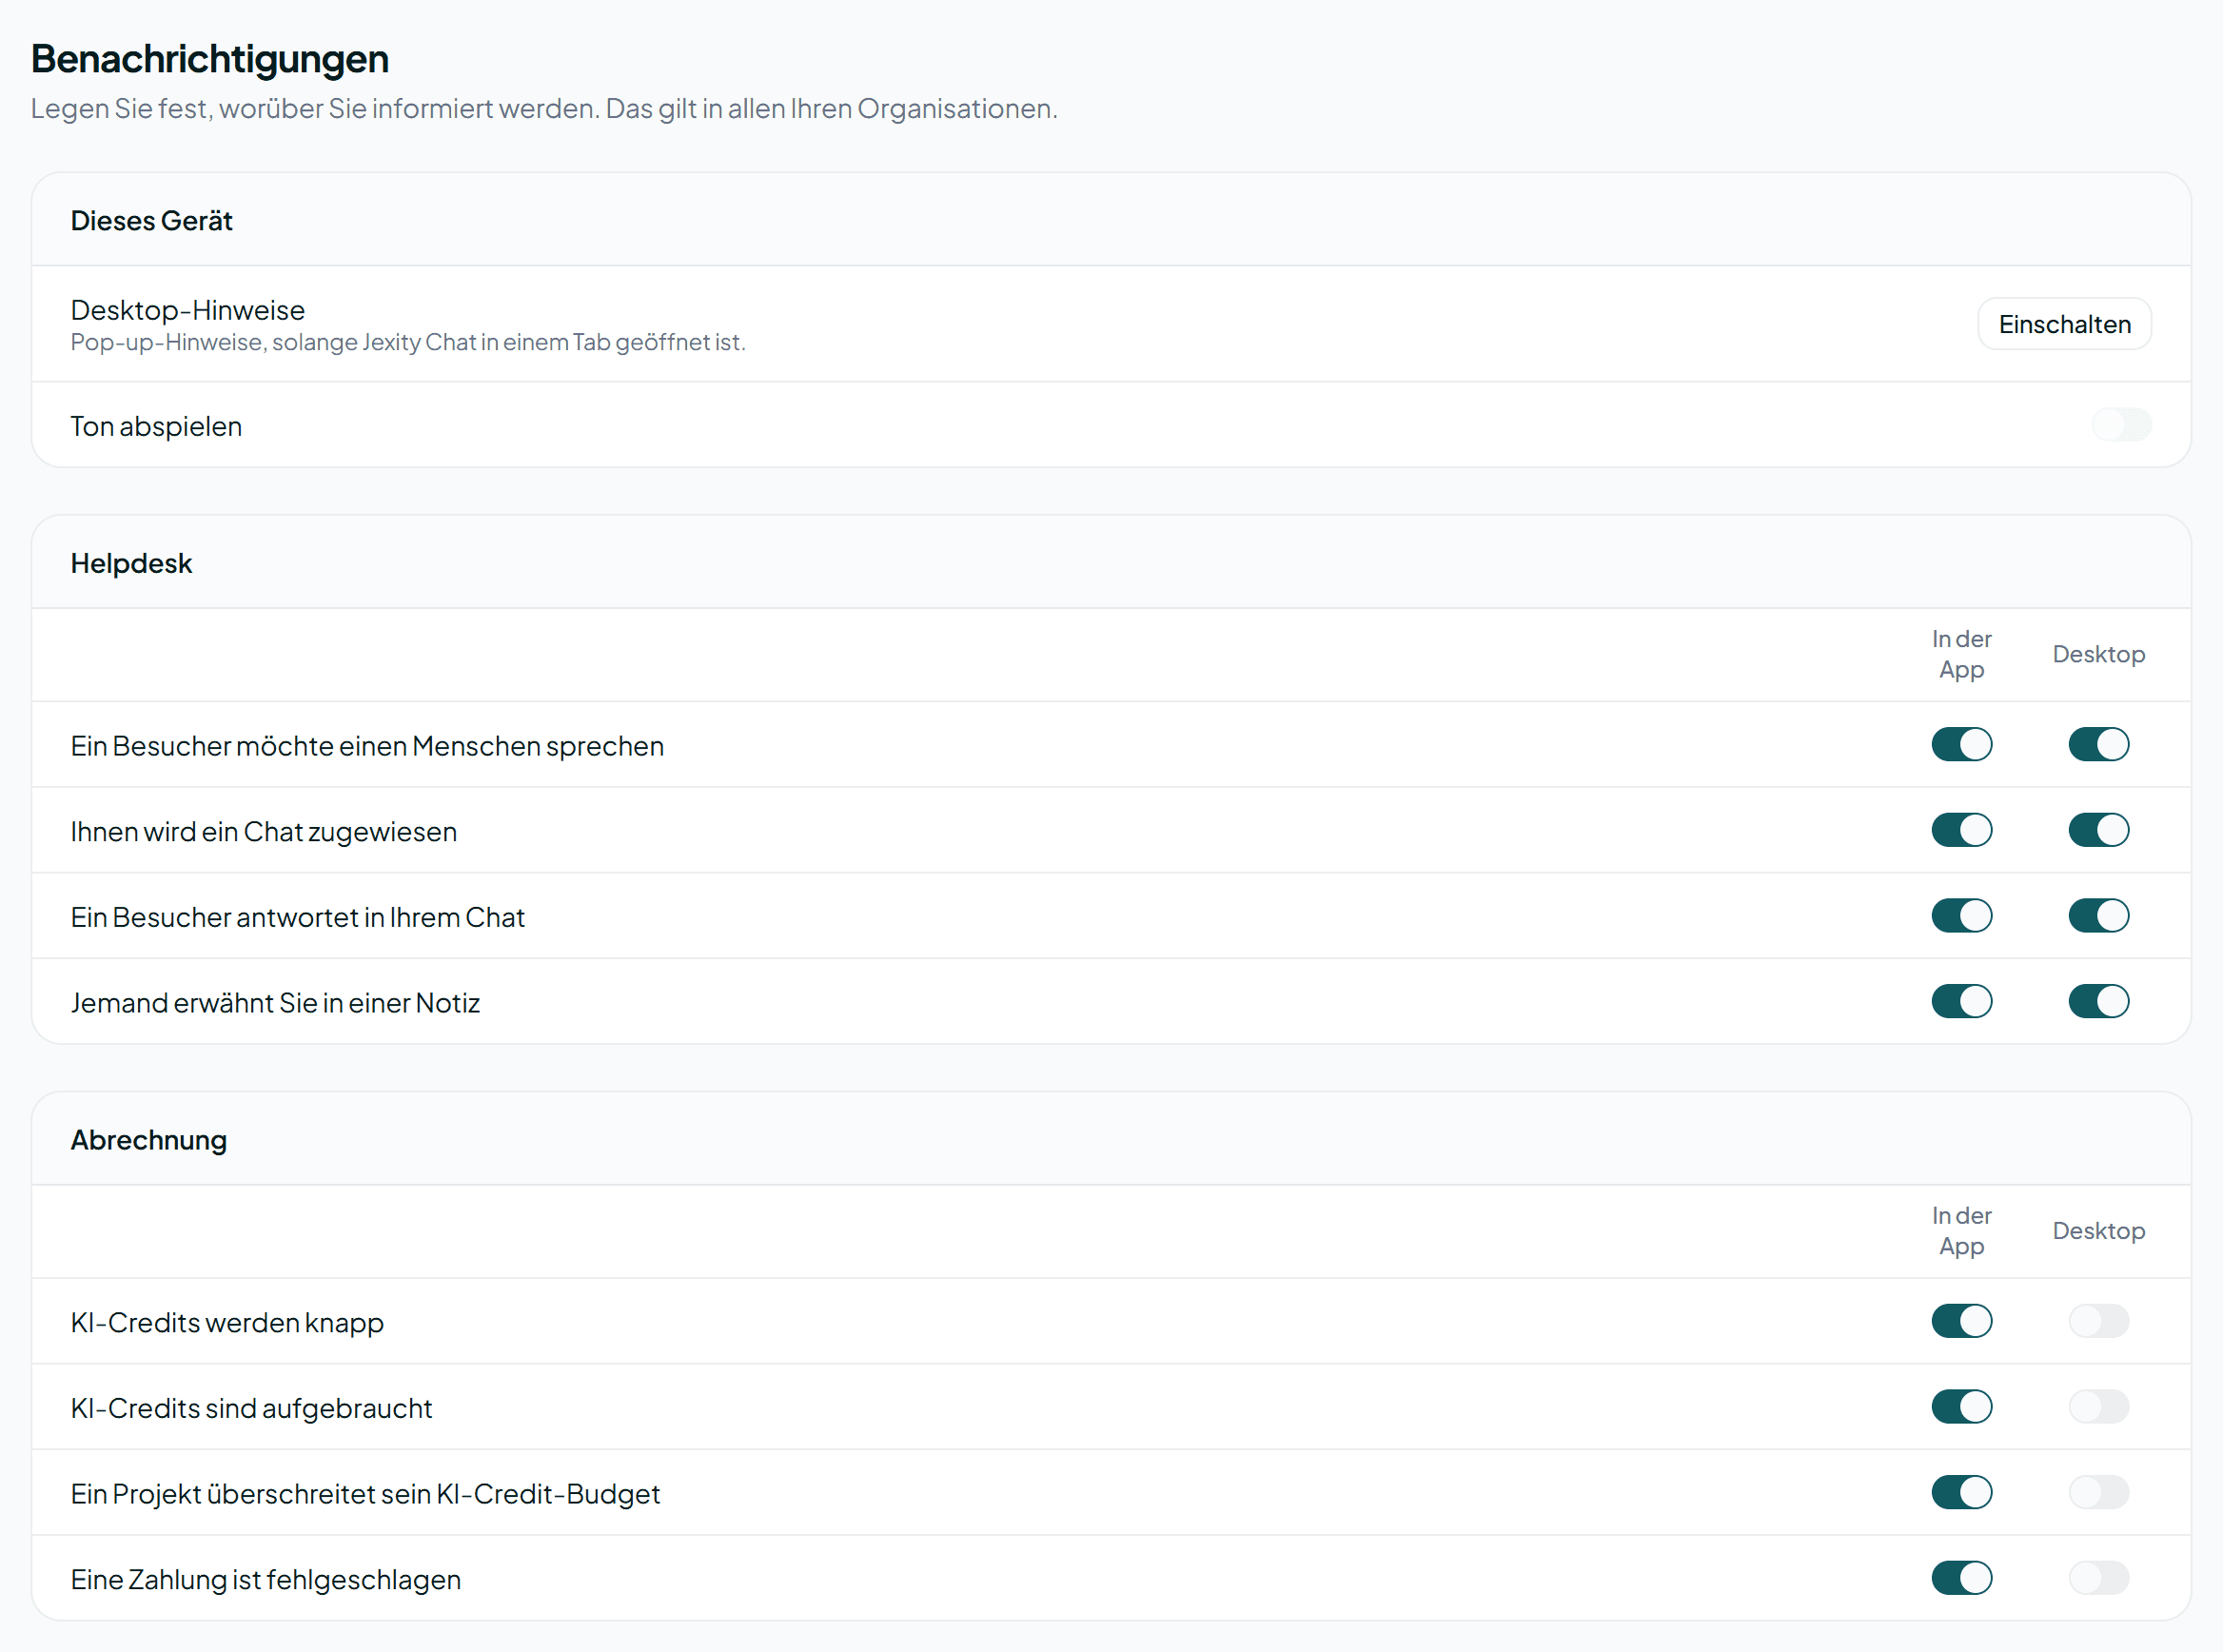Toggle In der App for Besucher antwortet in Ihrem Chat
Screen dimensions: 2223x1652
[x=1961, y=916]
